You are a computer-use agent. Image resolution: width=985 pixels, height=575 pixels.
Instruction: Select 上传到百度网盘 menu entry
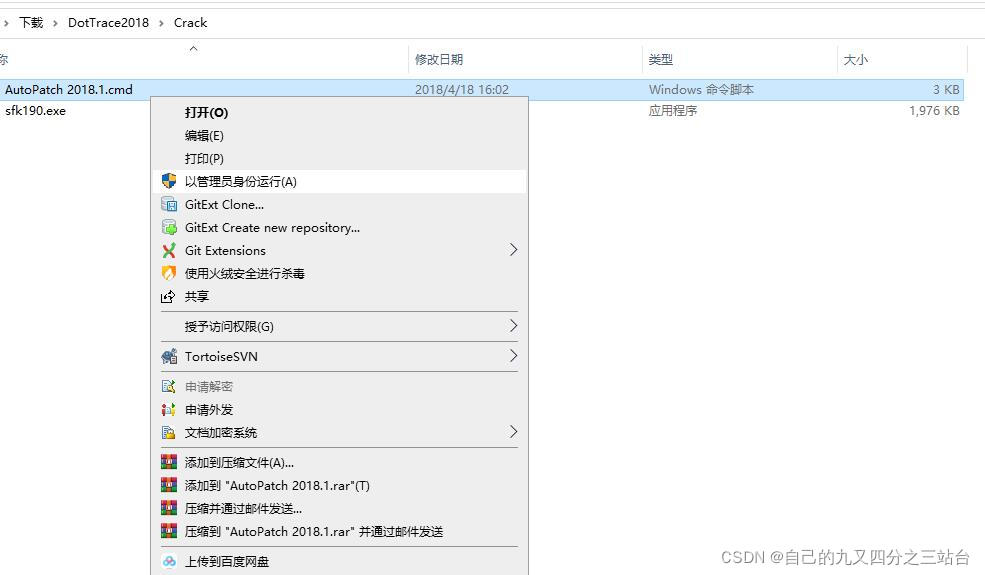(x=340, y=561)
